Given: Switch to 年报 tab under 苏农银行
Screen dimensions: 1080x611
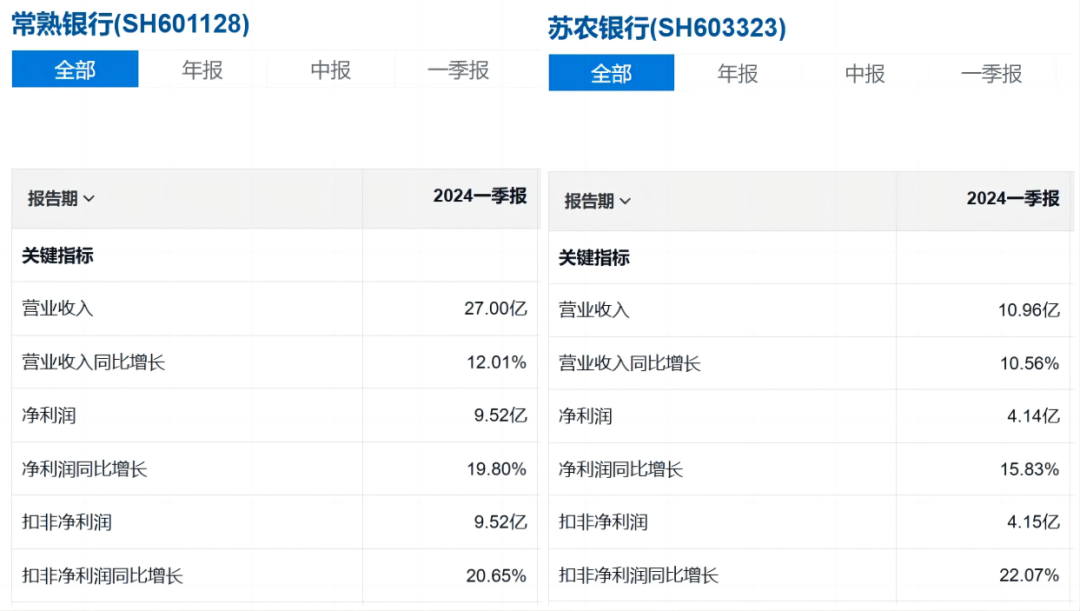Looking at the screenshot, I should coord(738,73).
